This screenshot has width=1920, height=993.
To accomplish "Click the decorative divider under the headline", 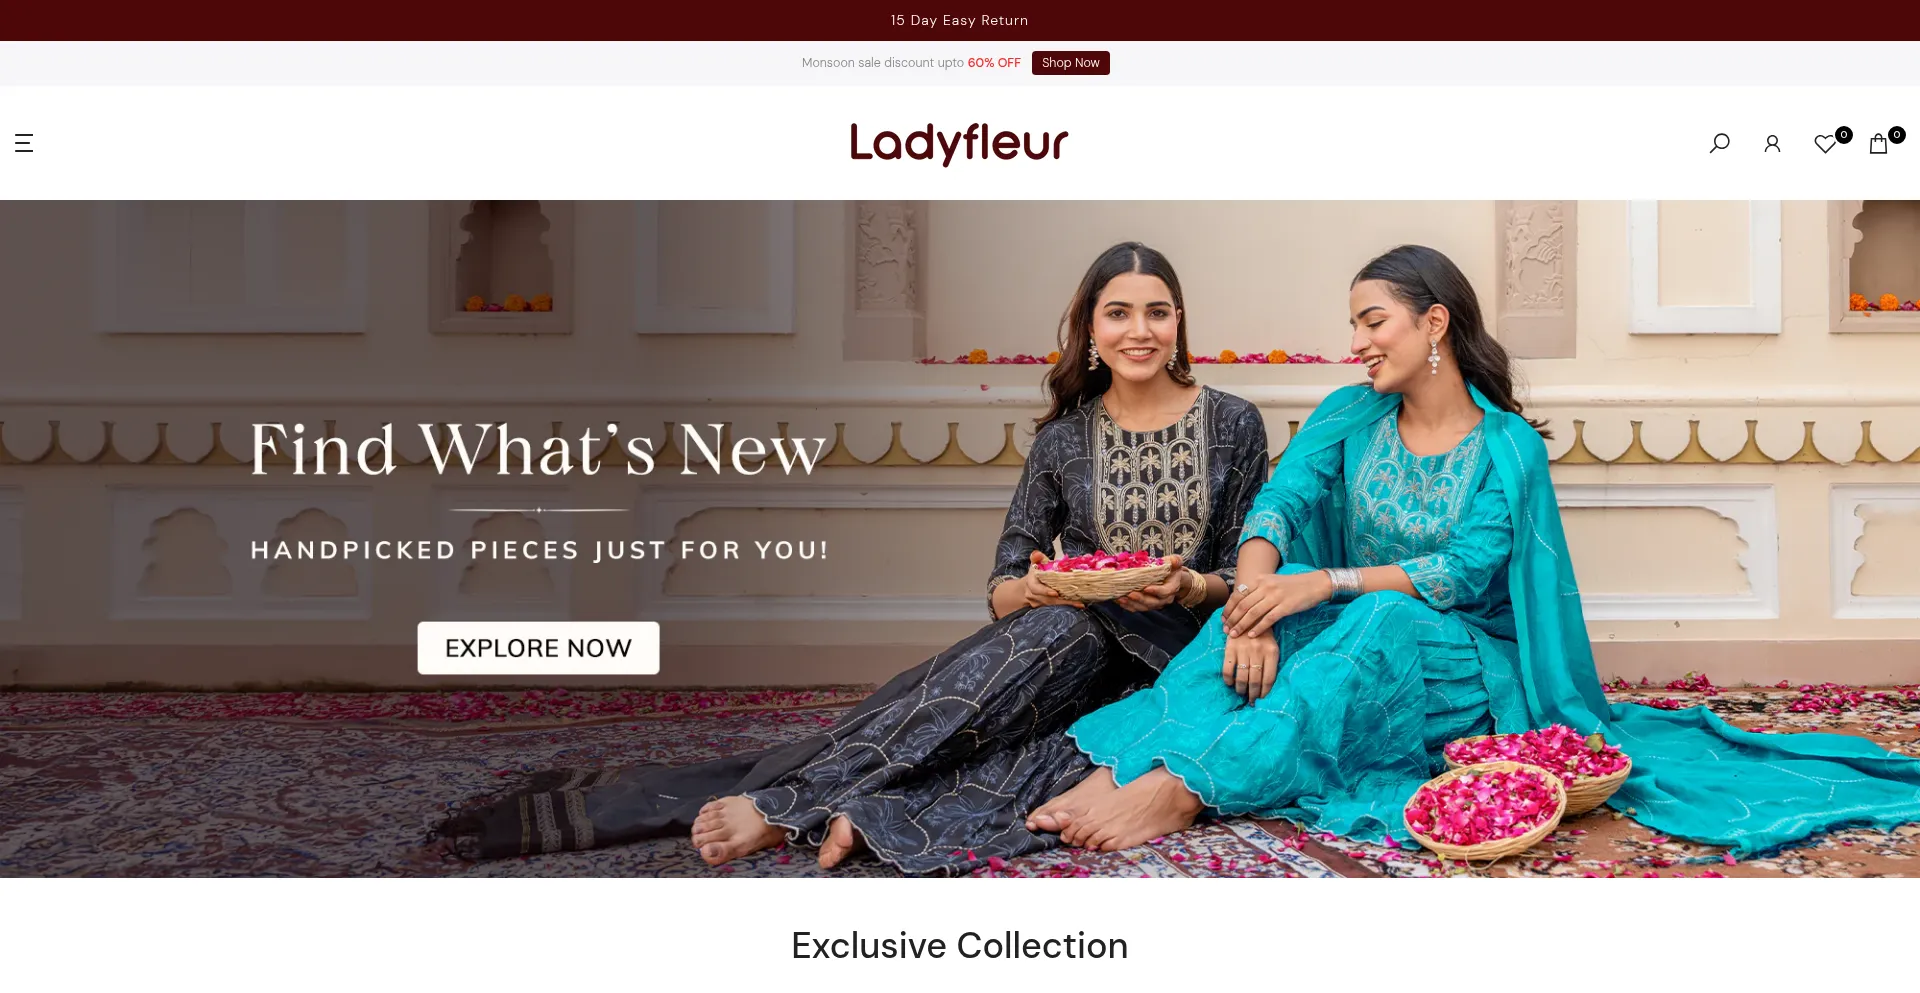I will 539,510.
